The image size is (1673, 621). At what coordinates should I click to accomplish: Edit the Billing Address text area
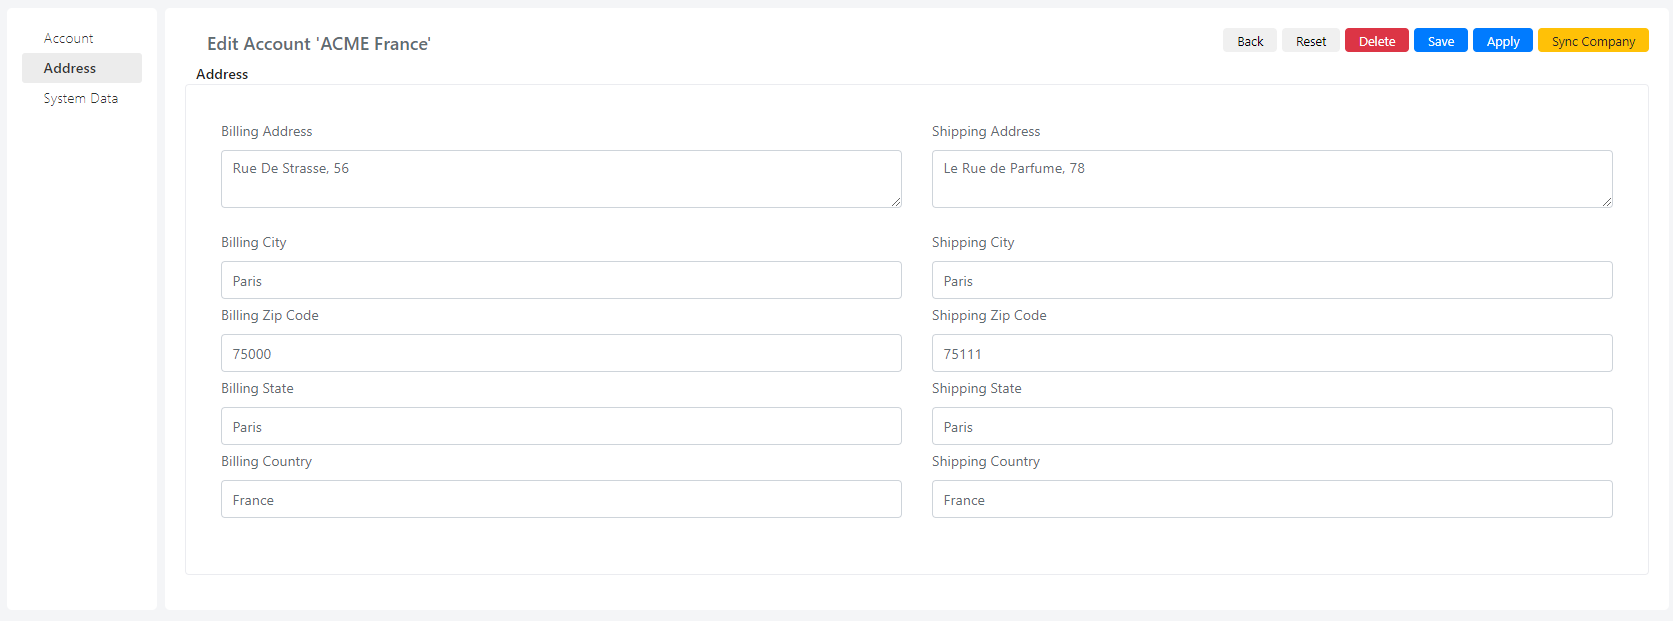point(561,179)
